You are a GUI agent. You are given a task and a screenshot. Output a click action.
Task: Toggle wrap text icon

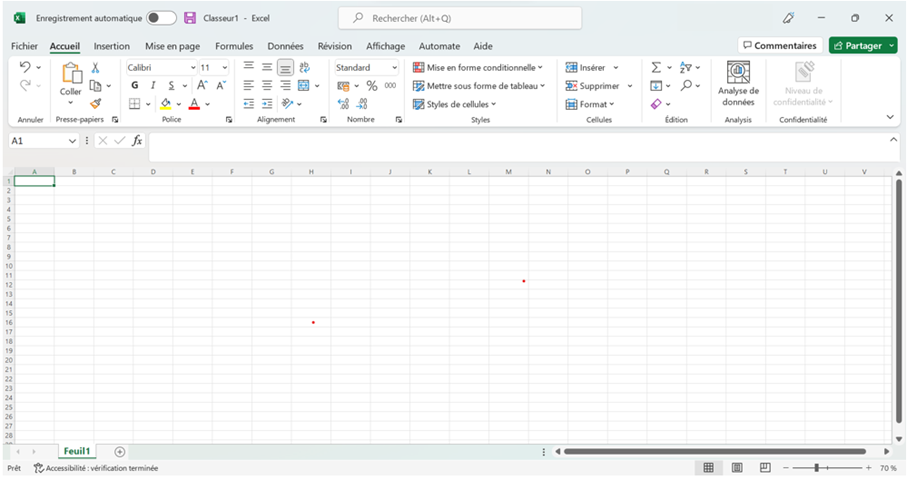coord(305,67)
